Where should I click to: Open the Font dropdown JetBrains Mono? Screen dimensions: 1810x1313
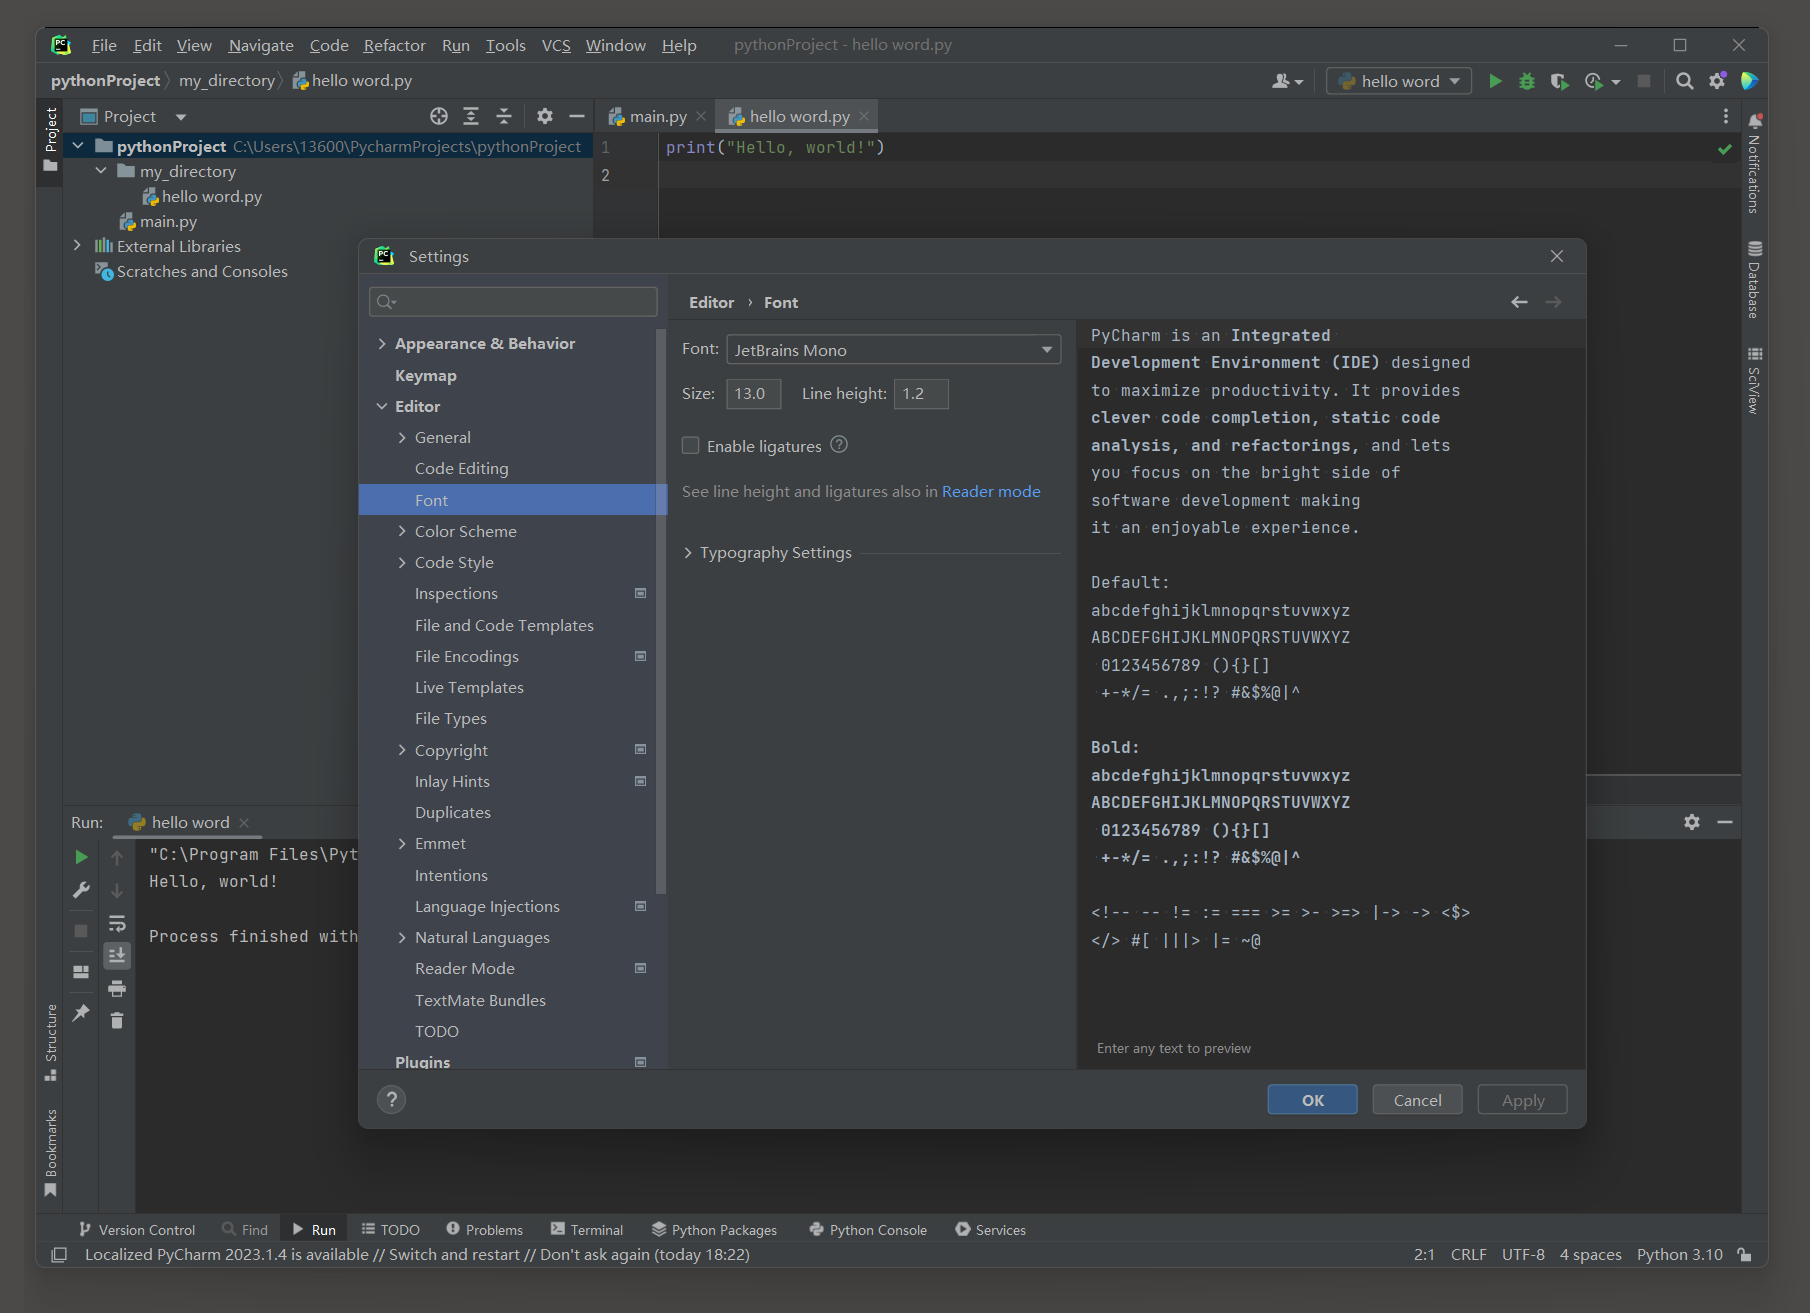(893, 350)
